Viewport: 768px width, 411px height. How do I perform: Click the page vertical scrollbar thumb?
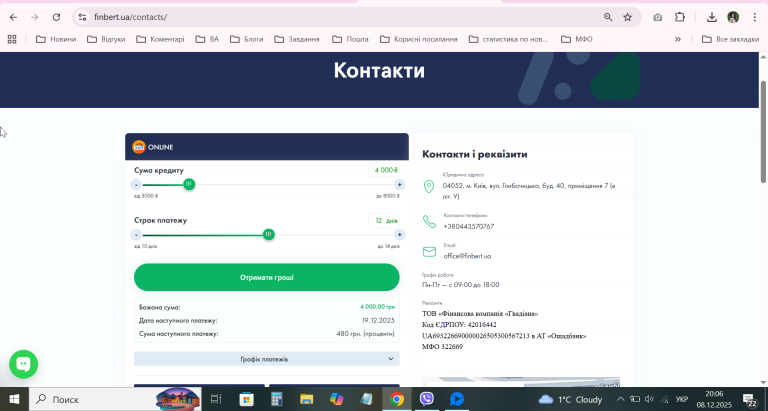coord(763,131)
